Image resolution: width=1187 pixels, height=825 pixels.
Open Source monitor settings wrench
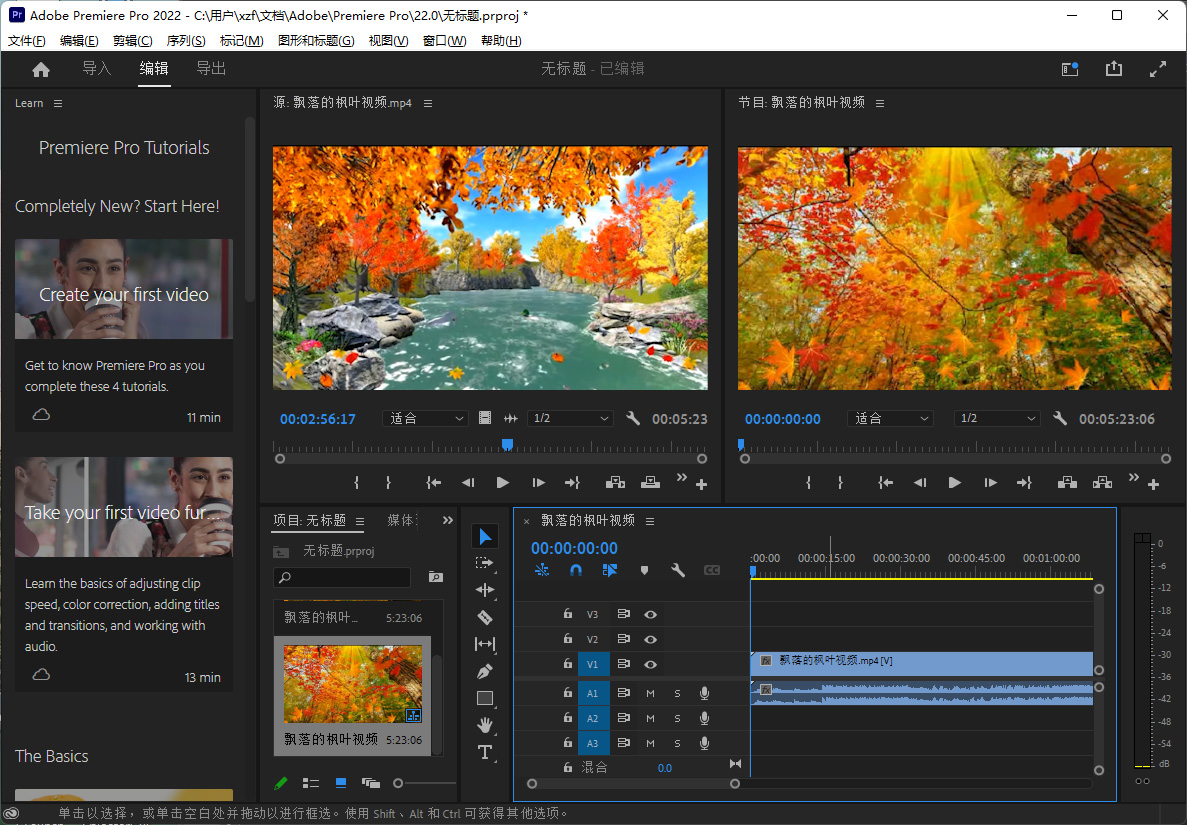click(x=633, y=418)
